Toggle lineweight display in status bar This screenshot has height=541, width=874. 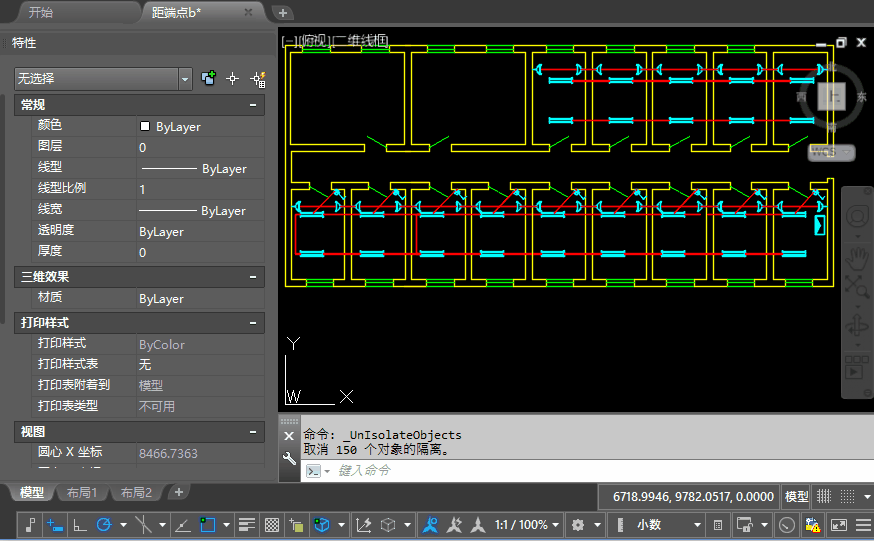[247, 525]
